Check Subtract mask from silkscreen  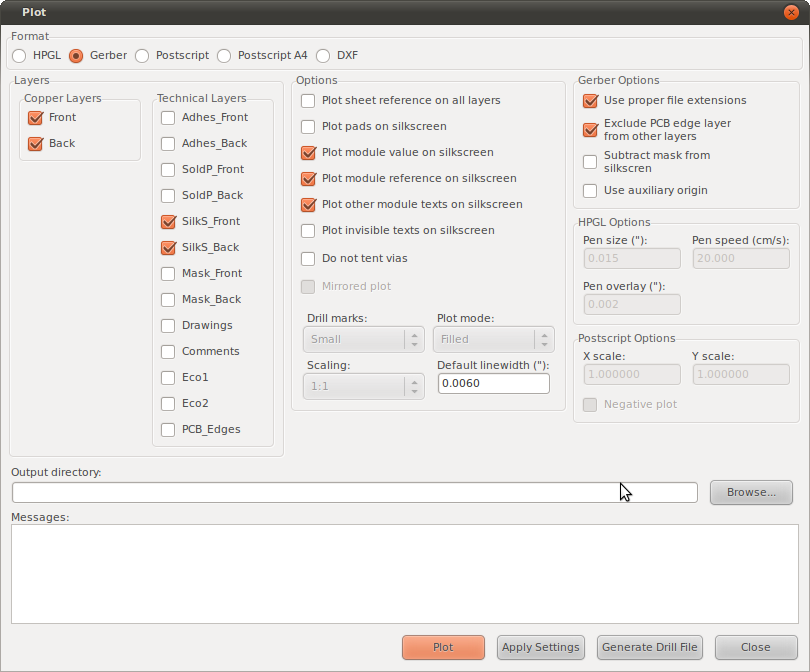point(590,161)
